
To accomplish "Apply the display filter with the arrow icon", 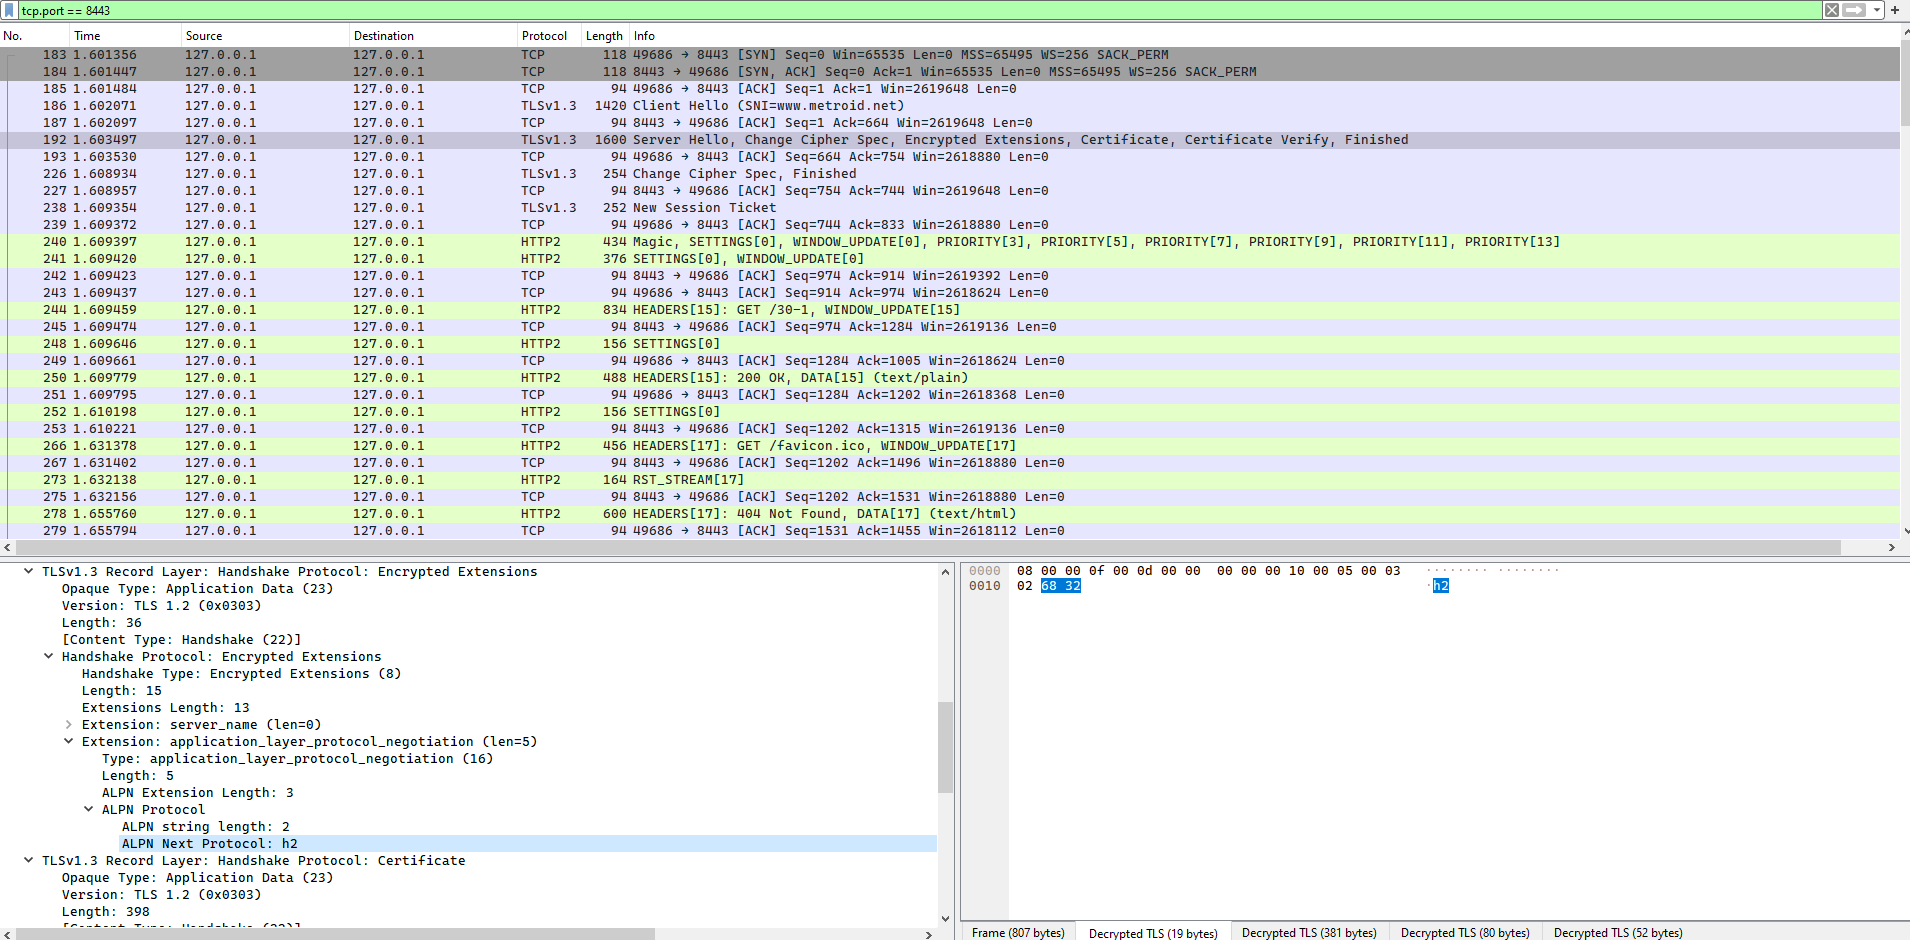I will point(1854,10).
